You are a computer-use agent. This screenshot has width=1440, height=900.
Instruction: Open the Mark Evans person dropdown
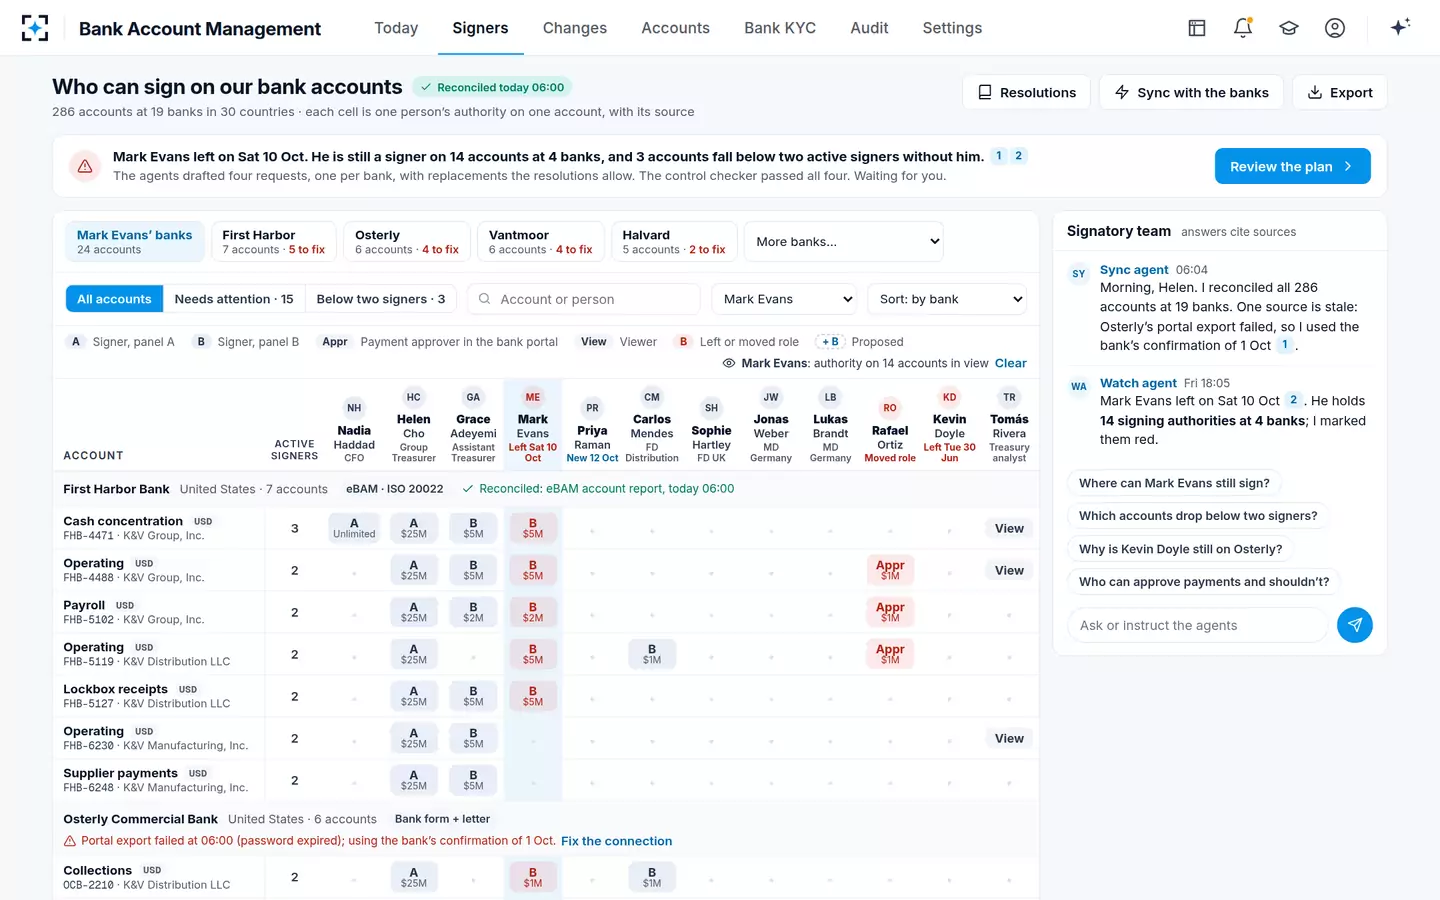[x=785, y=299]
